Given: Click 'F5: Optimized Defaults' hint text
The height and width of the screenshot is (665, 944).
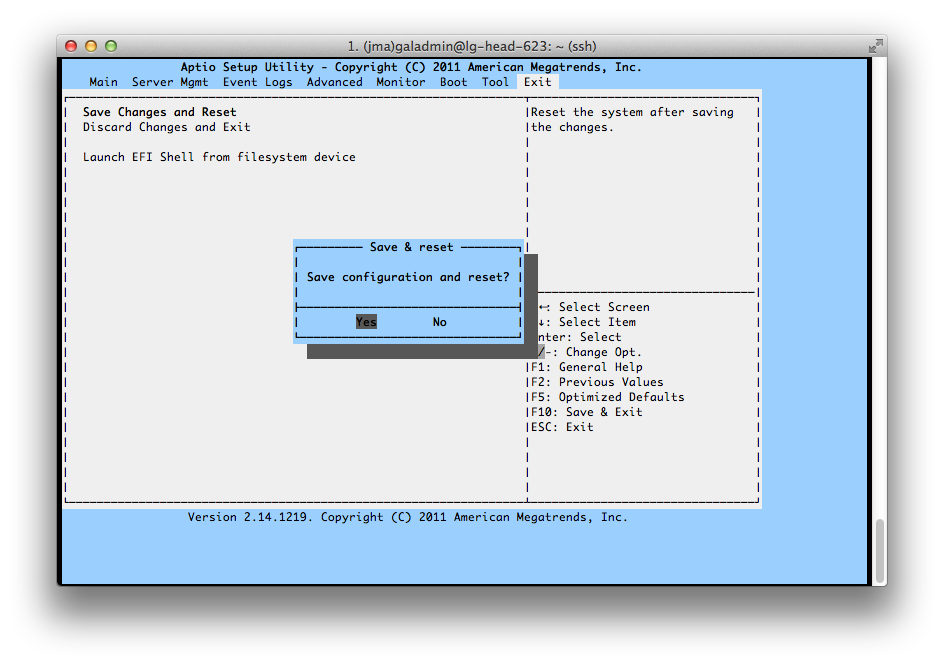Looking at the screenshot, I should 608,397.
